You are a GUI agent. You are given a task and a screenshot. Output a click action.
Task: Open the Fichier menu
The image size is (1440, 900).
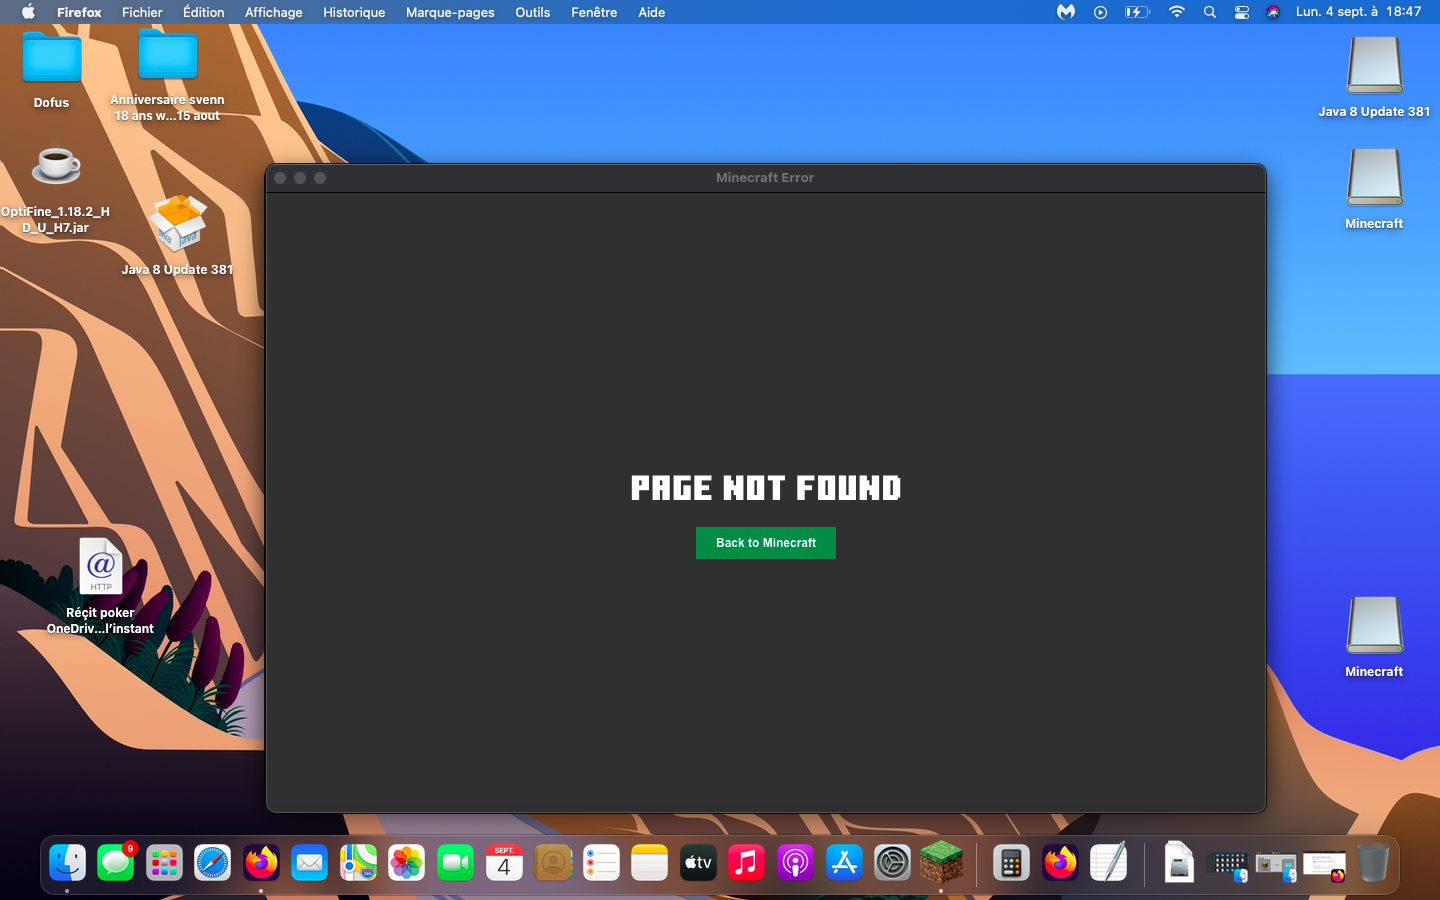coord(142,12)
